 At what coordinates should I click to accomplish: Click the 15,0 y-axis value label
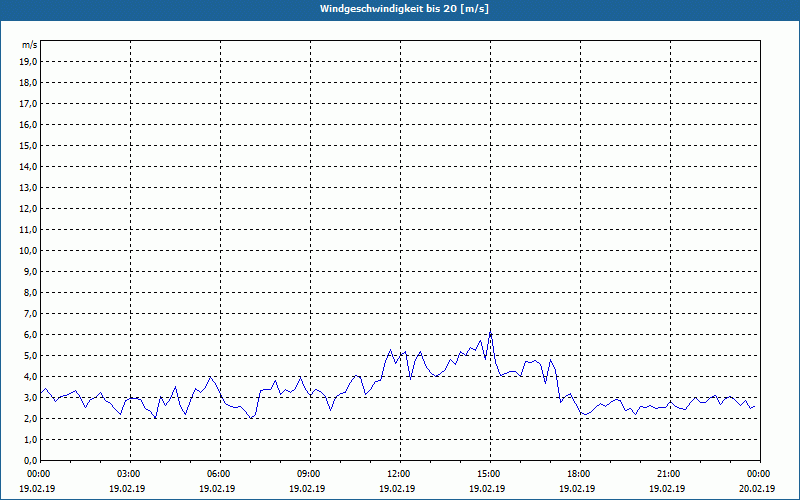[28, 145]
